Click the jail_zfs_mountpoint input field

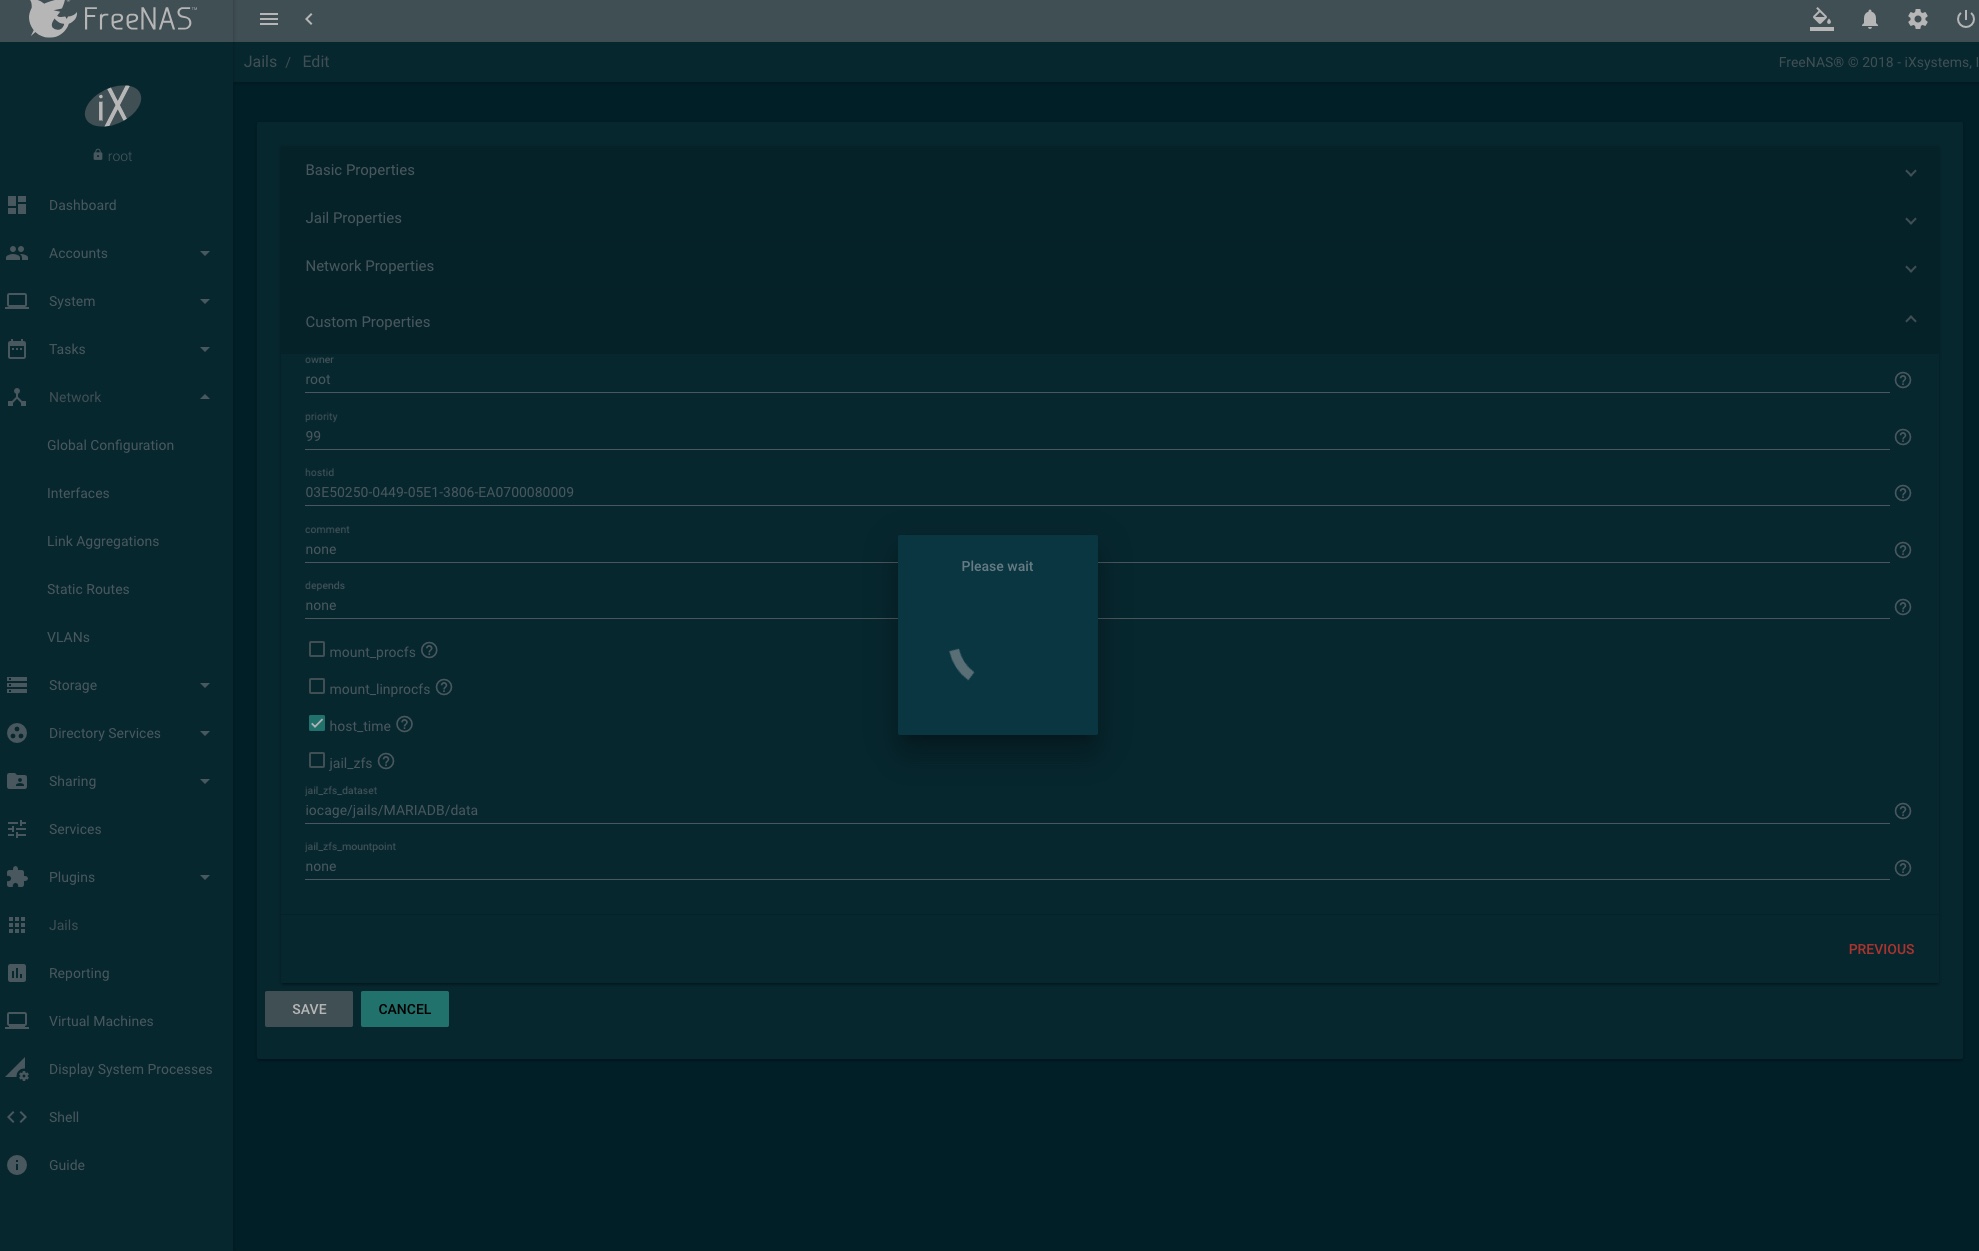point(1095,866)
